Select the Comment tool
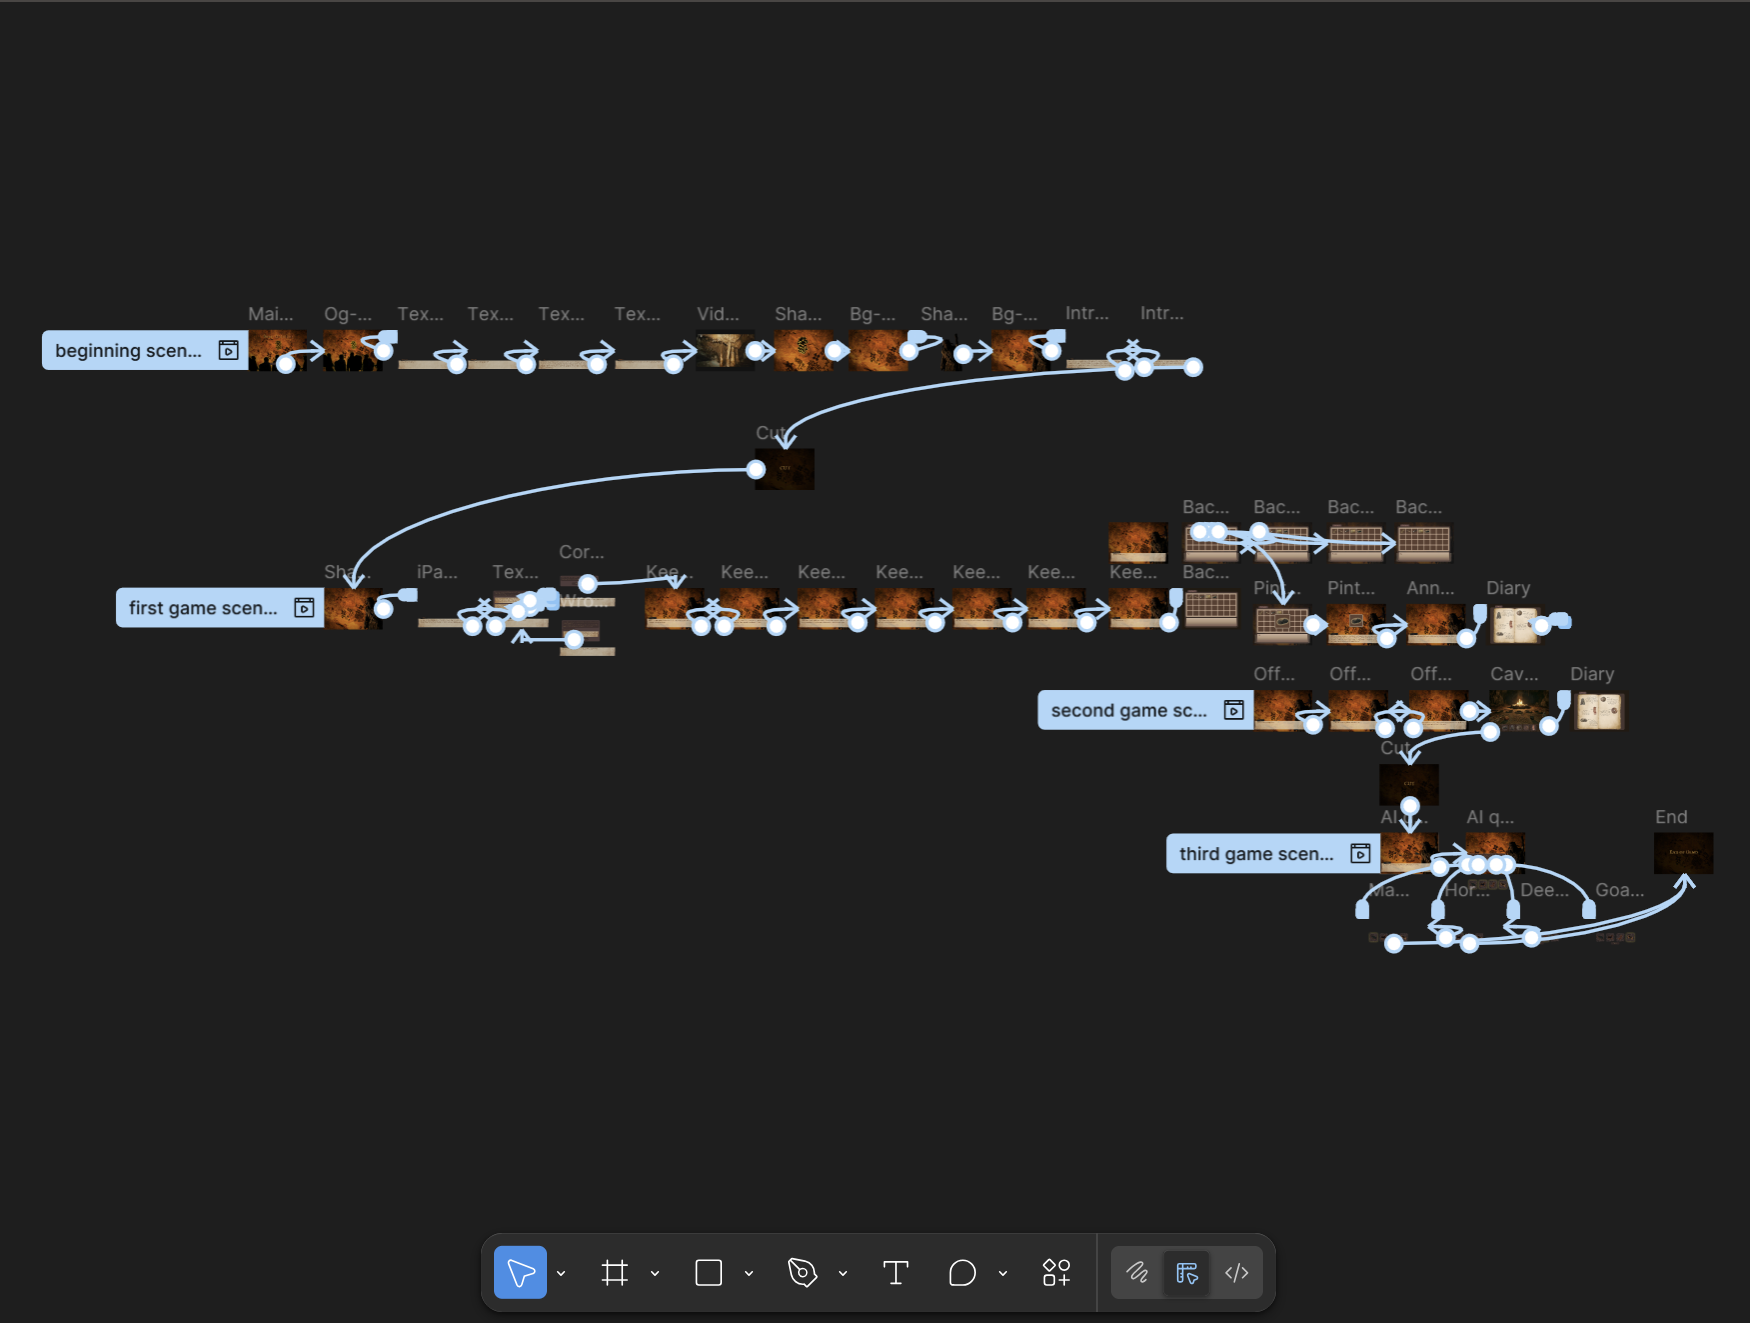This screenshot has width=1750, height=1323. pyautogui.click(x=962, y=1272)
